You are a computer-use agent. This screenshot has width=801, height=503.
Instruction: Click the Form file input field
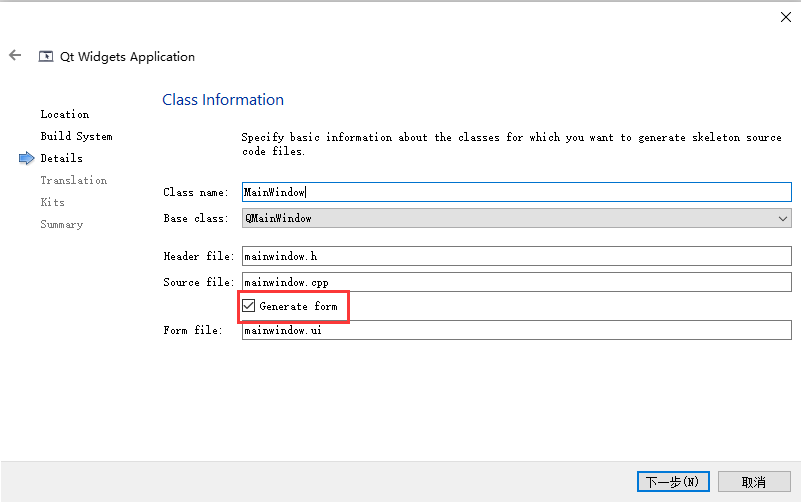(x=516, y=330)
